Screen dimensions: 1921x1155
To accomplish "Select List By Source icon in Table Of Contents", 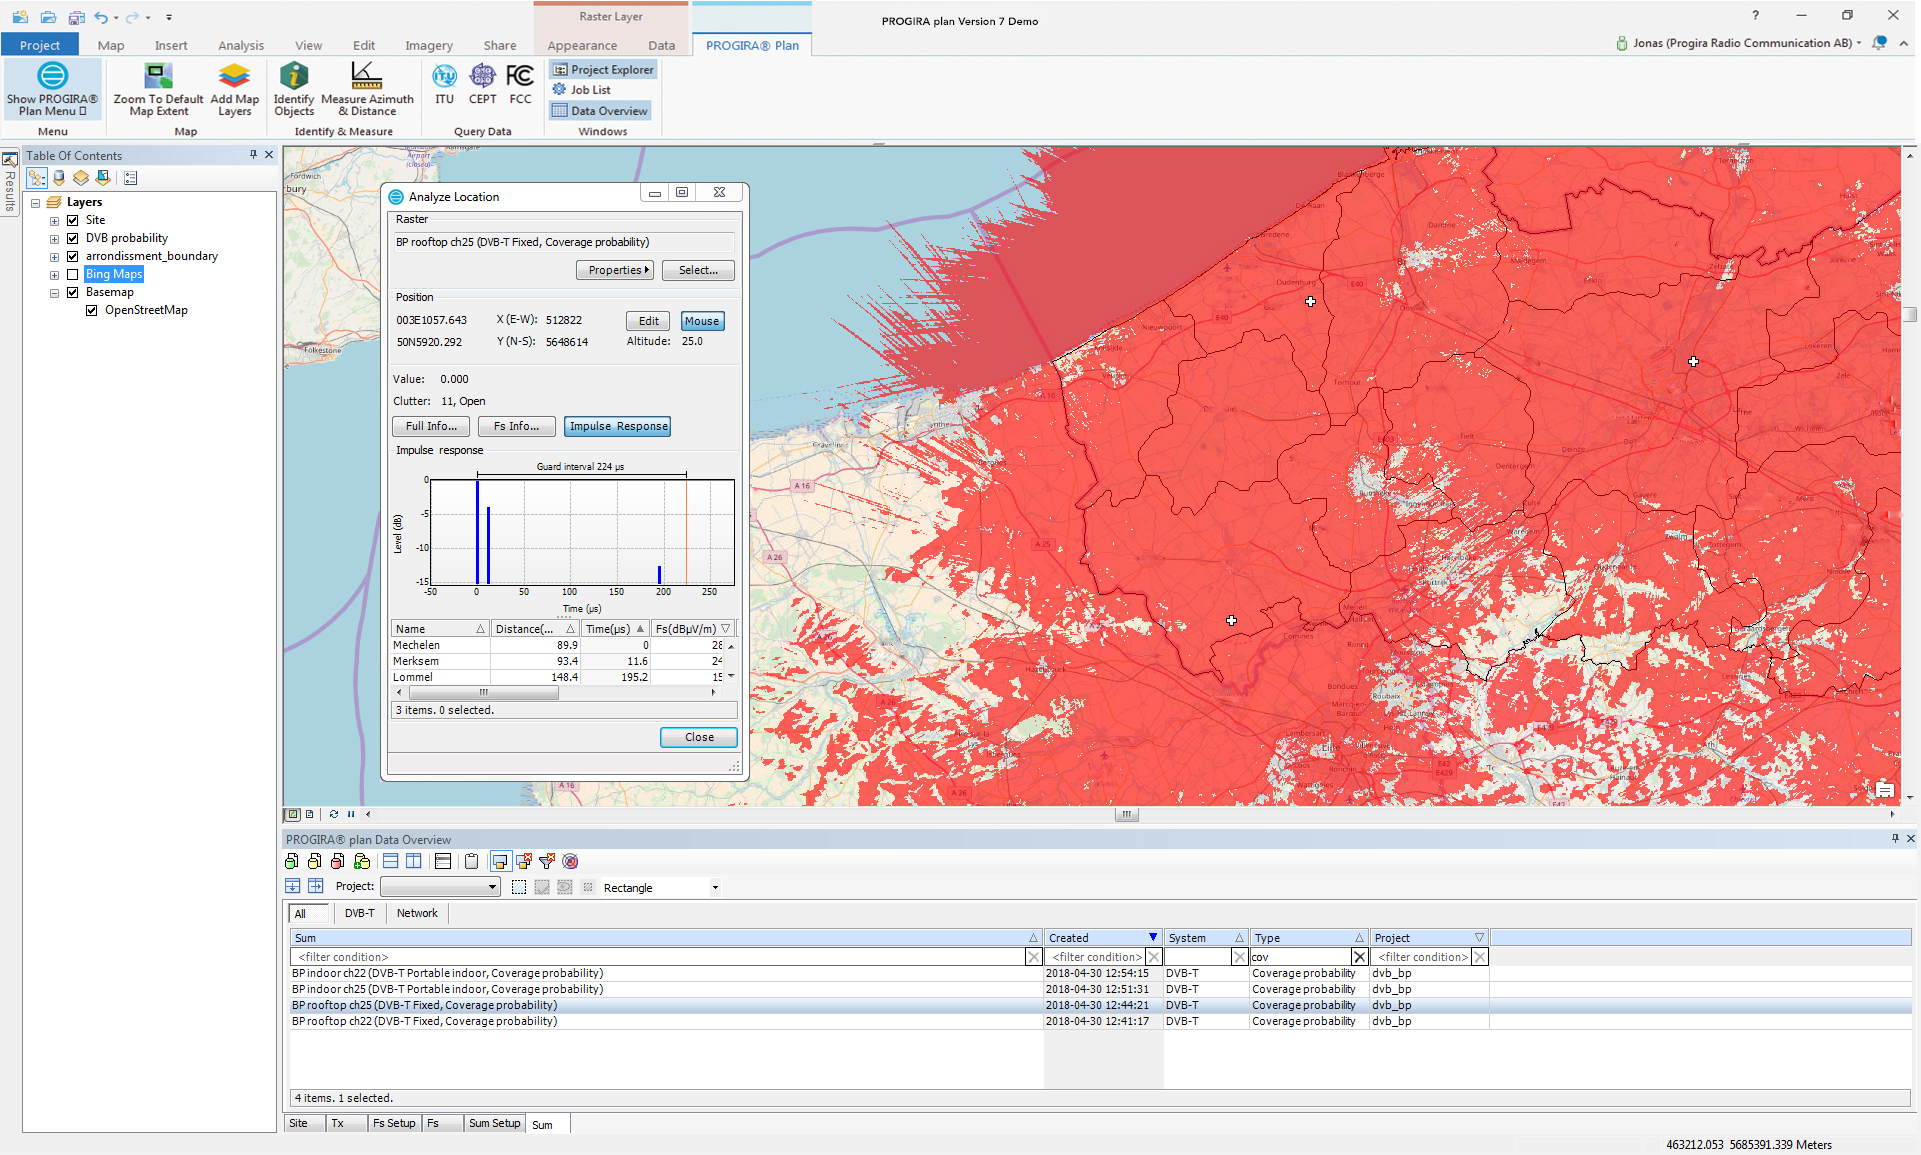I will click(x=59, y=178).
